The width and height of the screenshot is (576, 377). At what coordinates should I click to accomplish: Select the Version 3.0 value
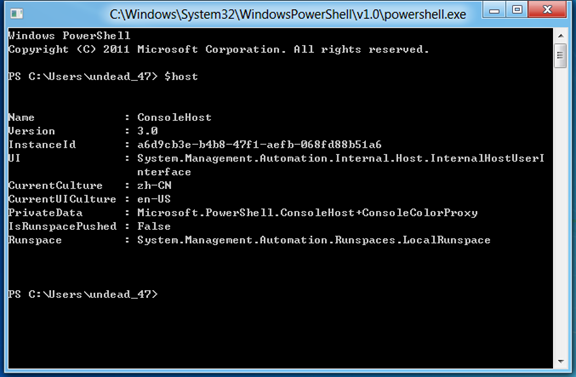147,131
